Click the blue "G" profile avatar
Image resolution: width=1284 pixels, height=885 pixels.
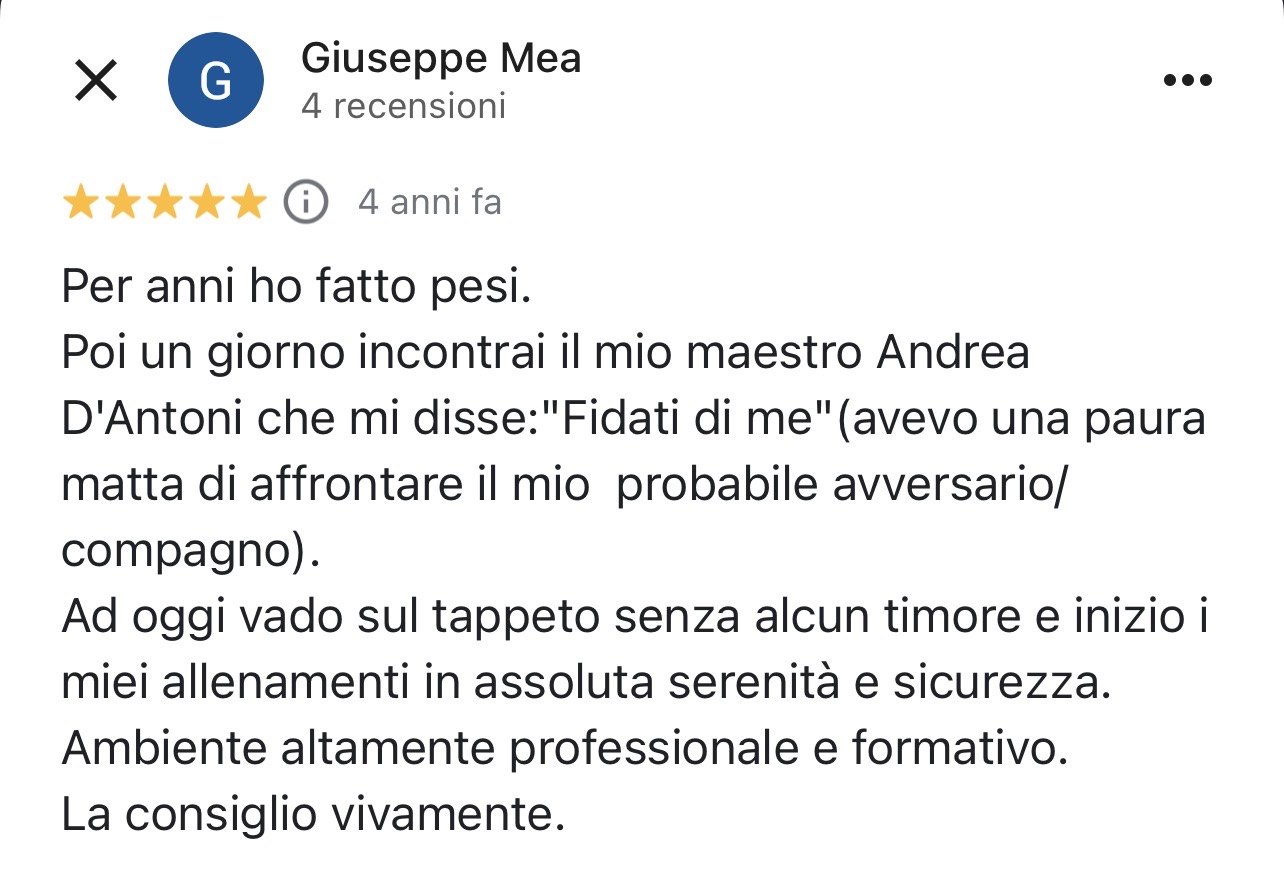[x=216, y=80]
